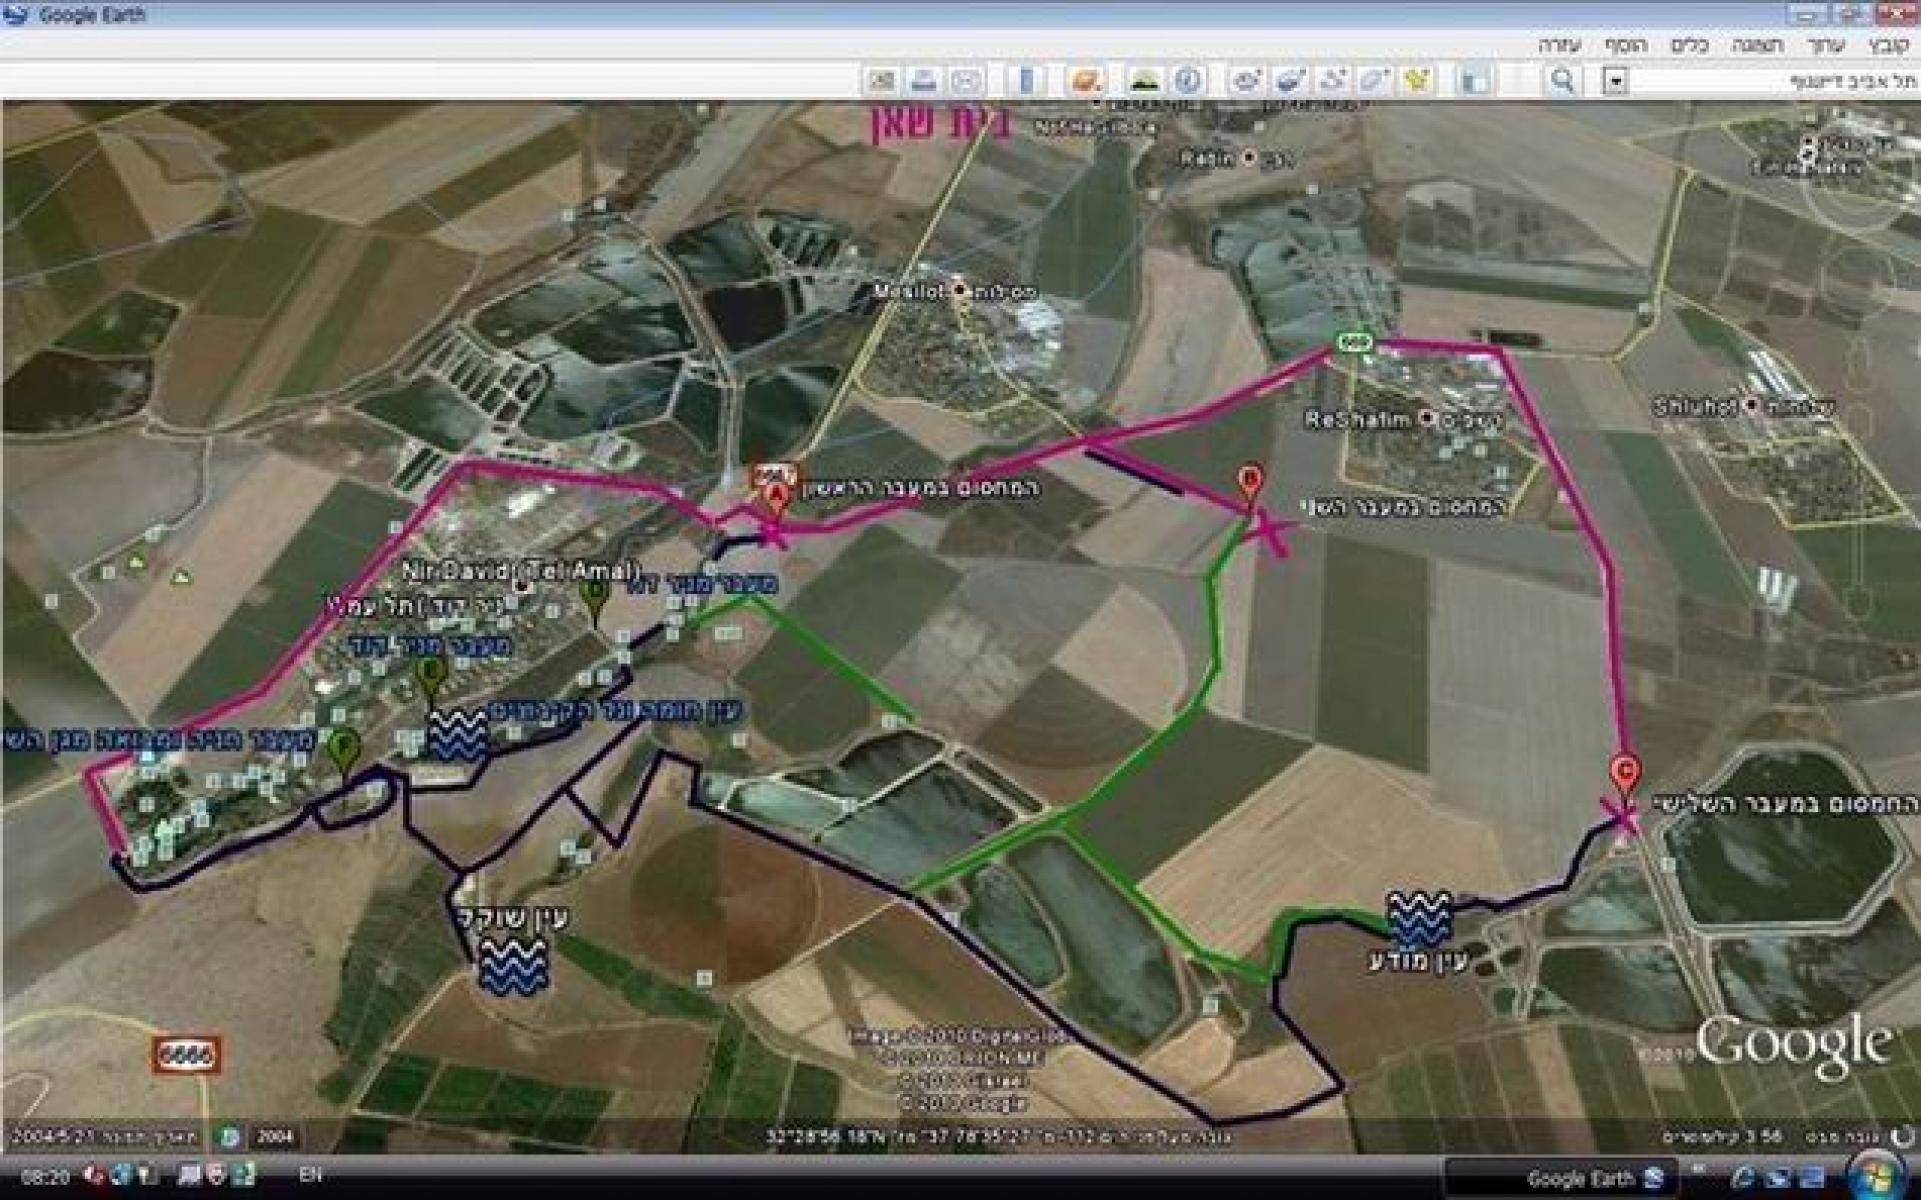This screenshot has height=1200, width=1921.
Task: Click the green historical imagery clock icon
Action: click(230, 1136)
